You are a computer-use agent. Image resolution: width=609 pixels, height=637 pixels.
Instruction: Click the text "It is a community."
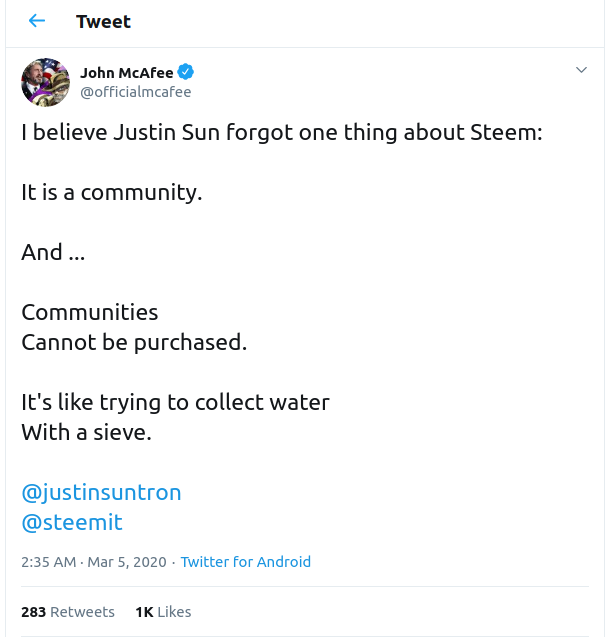112,192
